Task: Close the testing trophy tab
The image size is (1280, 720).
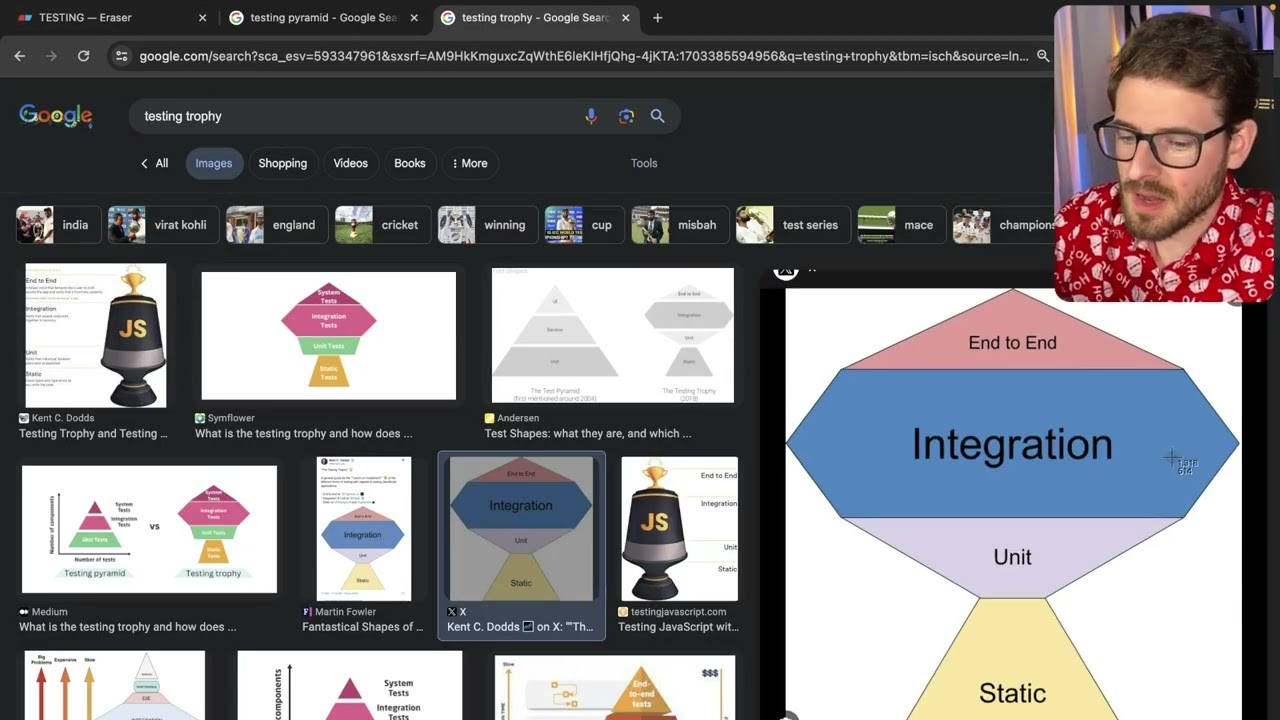Action: [626, 17]
